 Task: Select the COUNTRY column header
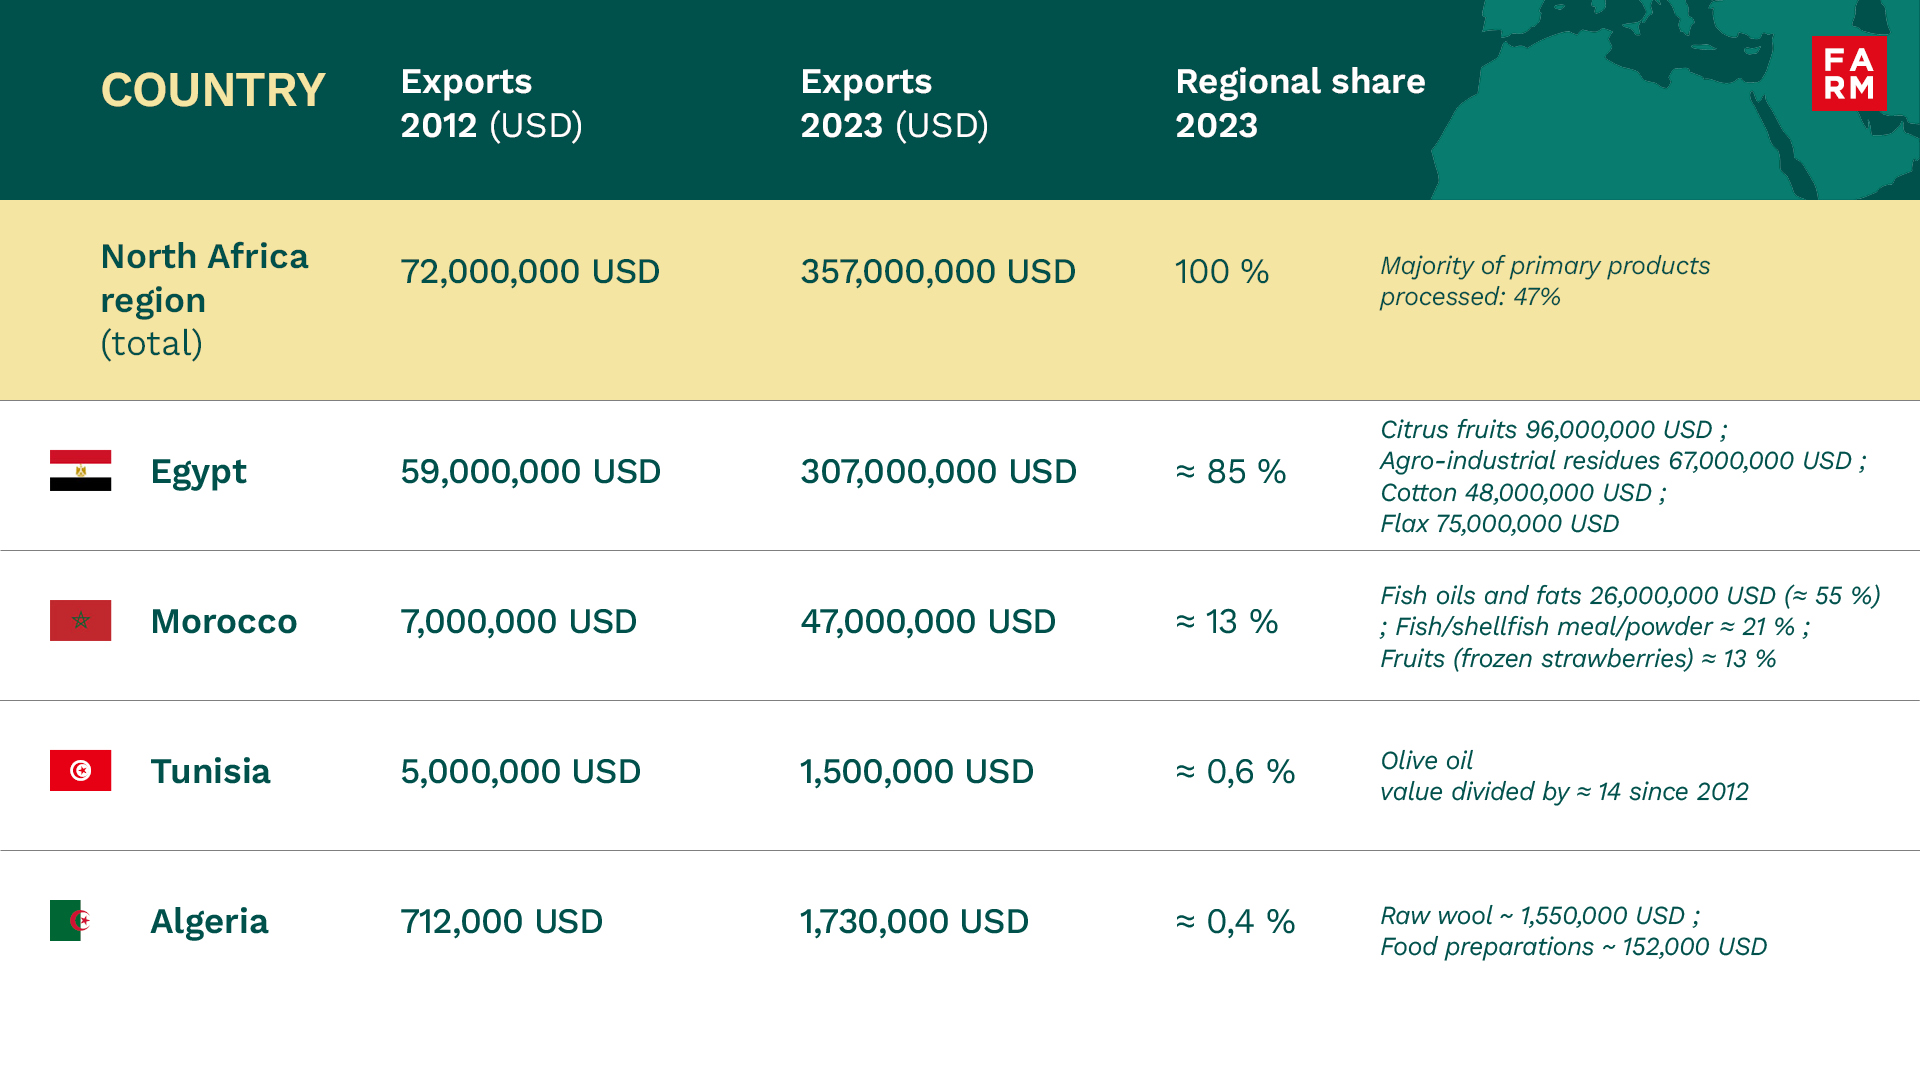[213, 90]
